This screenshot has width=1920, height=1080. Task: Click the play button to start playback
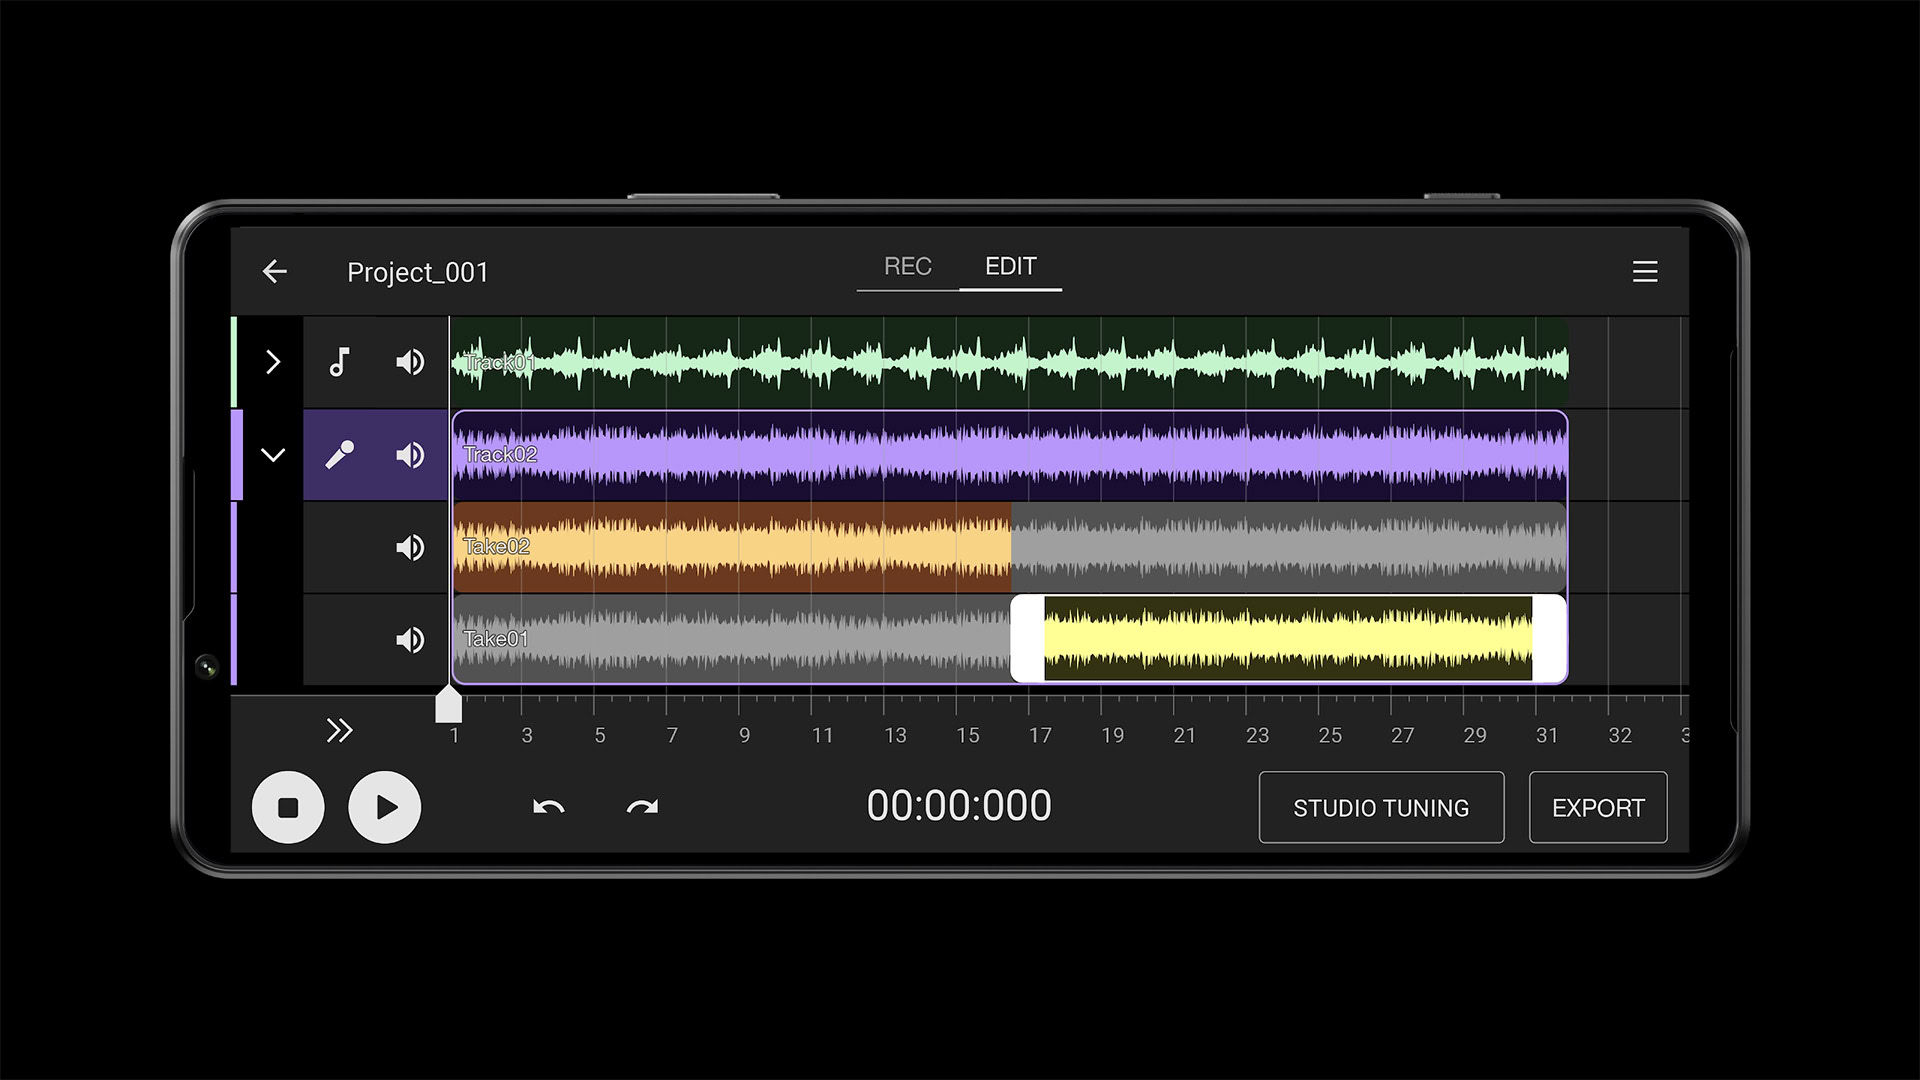point(384,804)
